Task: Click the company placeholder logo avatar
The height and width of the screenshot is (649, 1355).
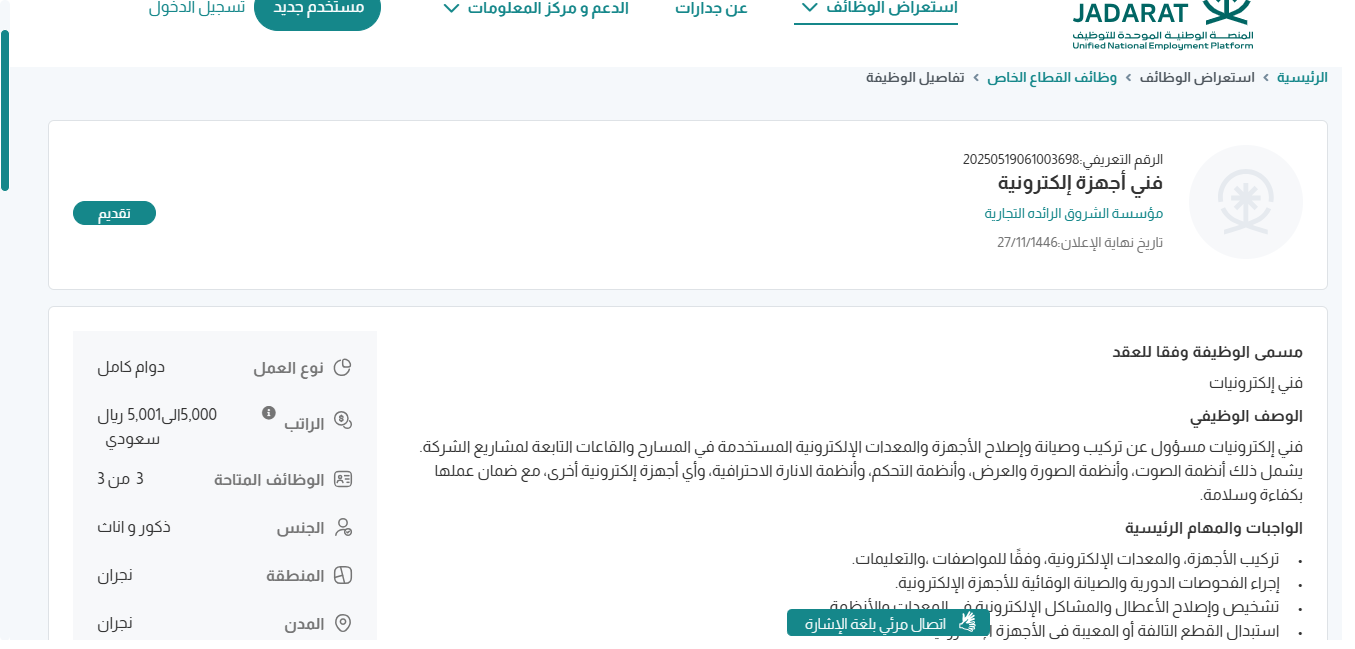Action: click(1245, 202)
